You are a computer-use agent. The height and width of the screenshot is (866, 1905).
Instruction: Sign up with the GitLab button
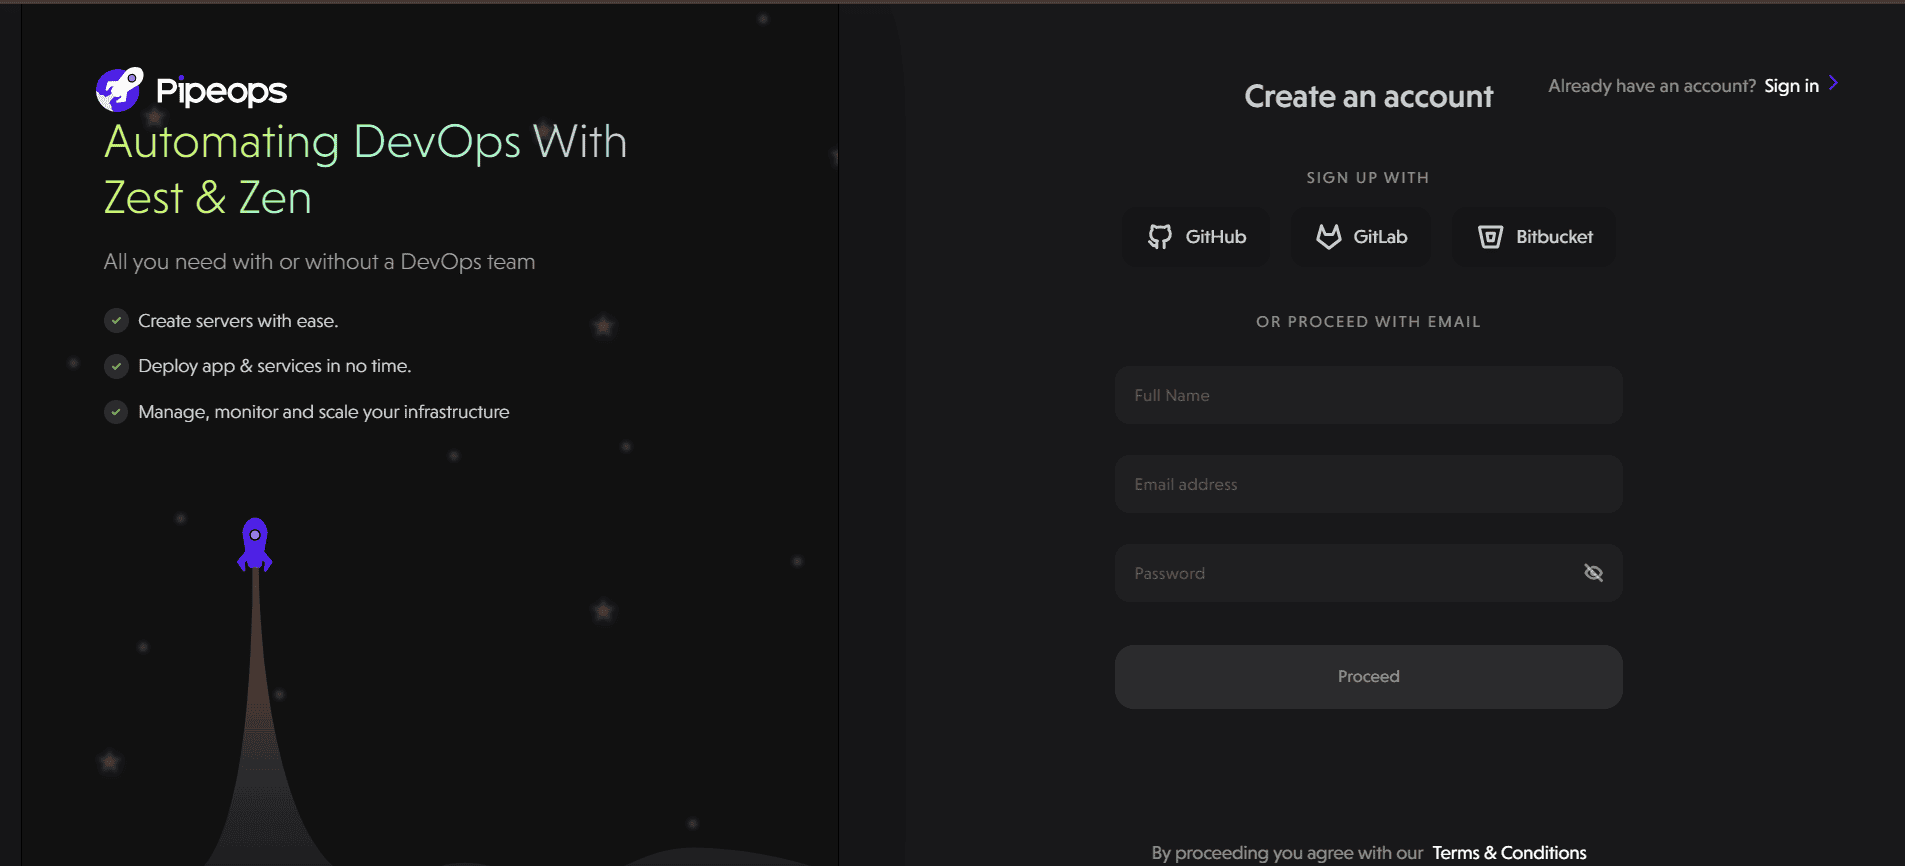pyautogui.click(x=1361, y=237)
